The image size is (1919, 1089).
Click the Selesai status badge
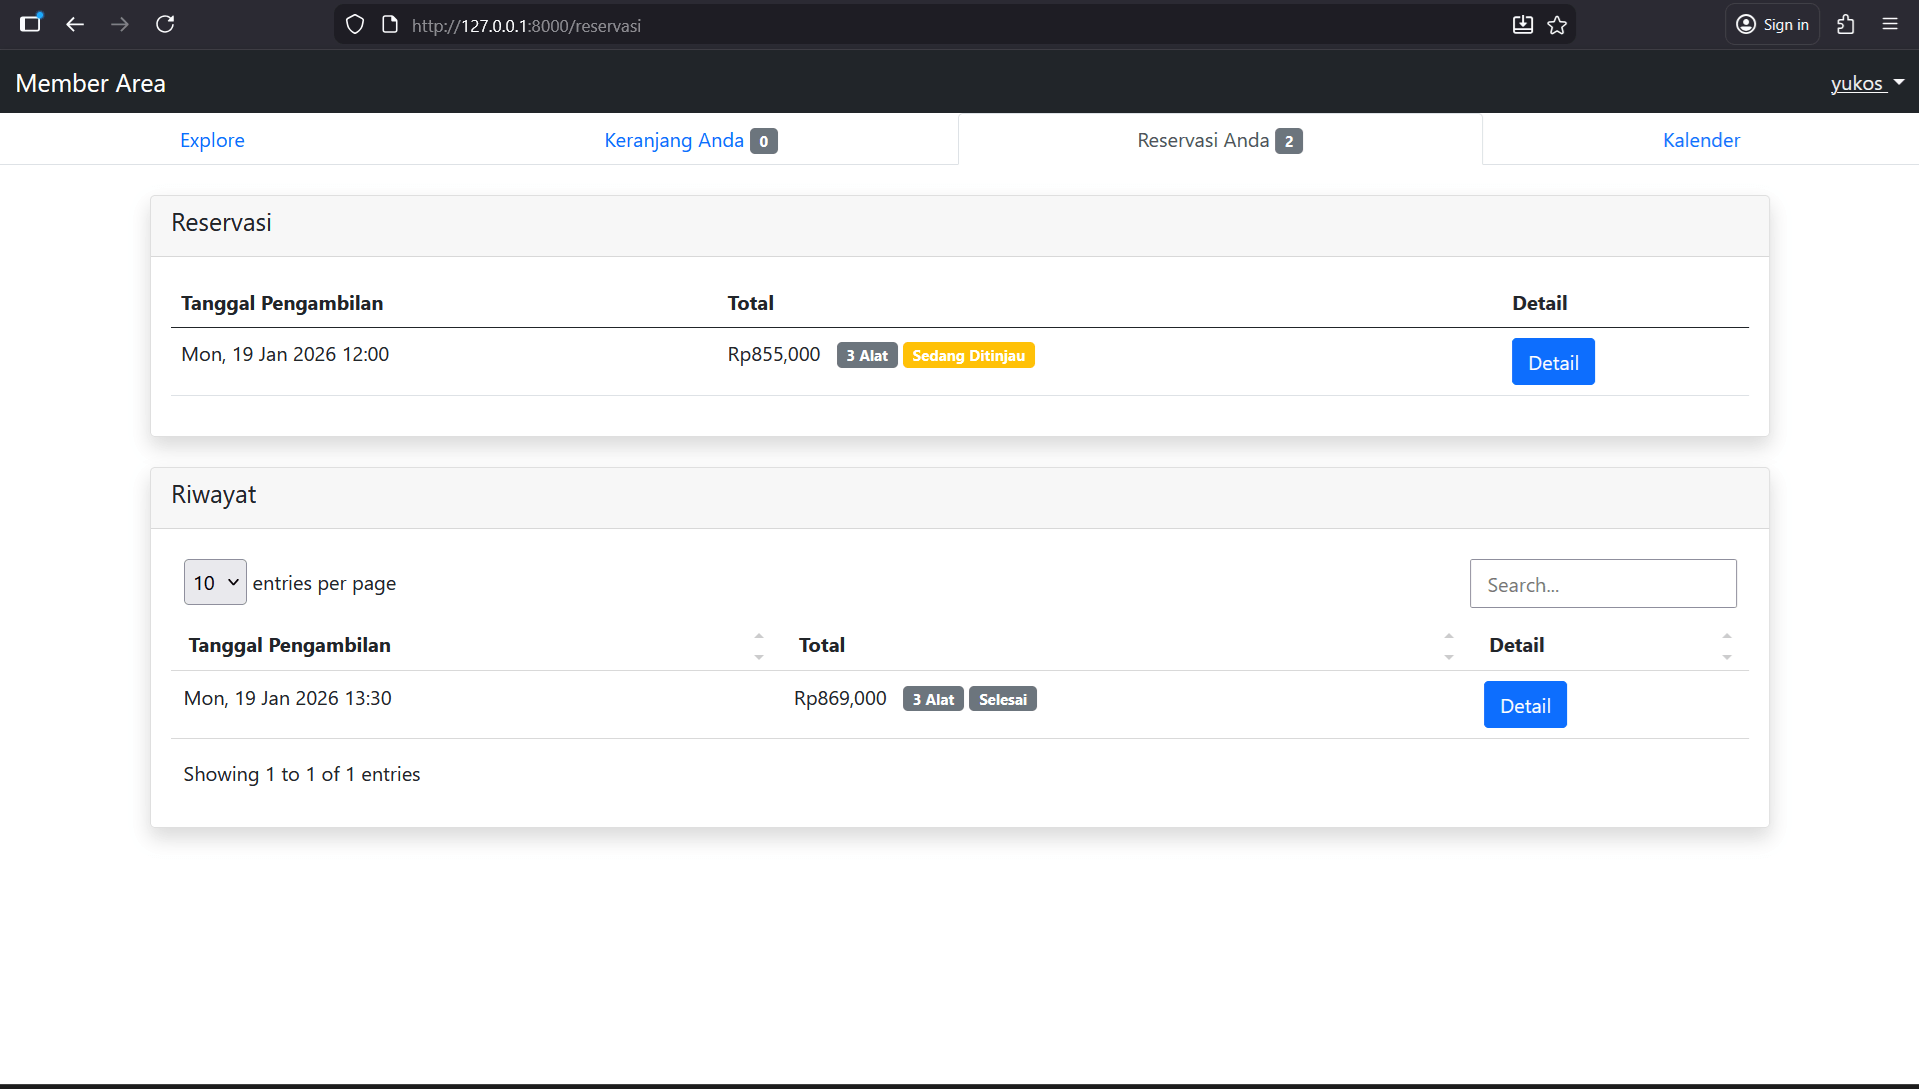(x=1003, y=699)
